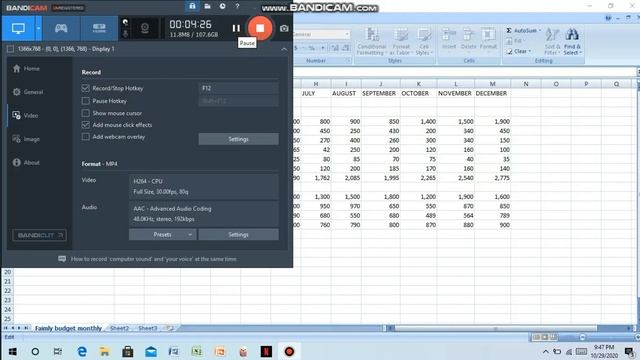This screenshot has height=360, width=640.
Task: Select Bandicam screen recording mode
Action: pyautogui.click(x=18, y=28)
